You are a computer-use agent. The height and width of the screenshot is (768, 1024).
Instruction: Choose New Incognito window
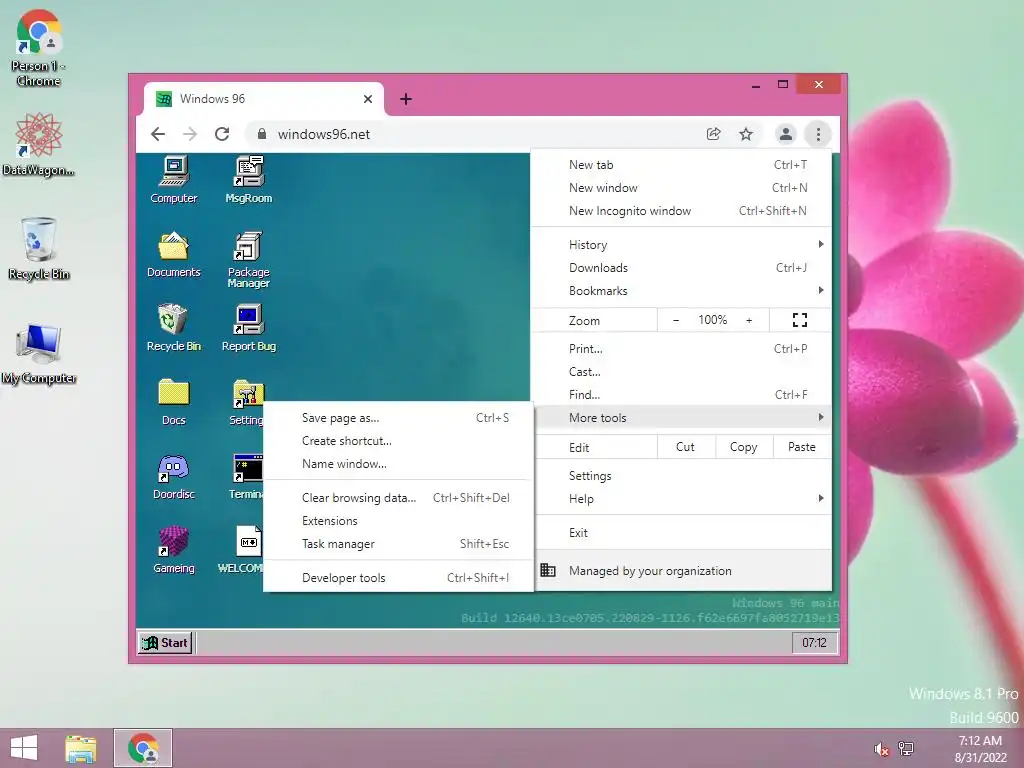[681, 211]
